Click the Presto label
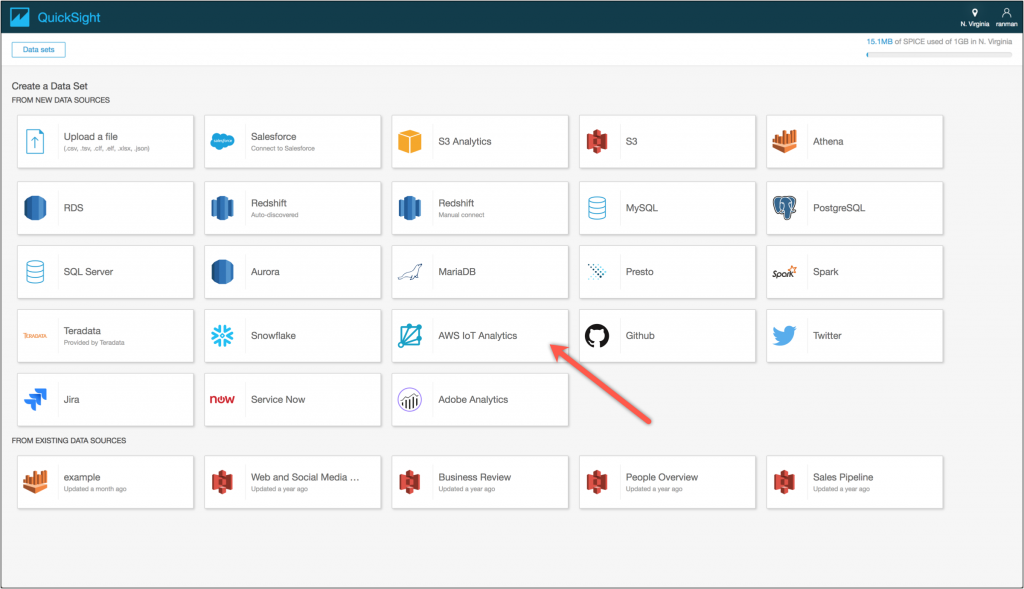 (x=639, y=272)
